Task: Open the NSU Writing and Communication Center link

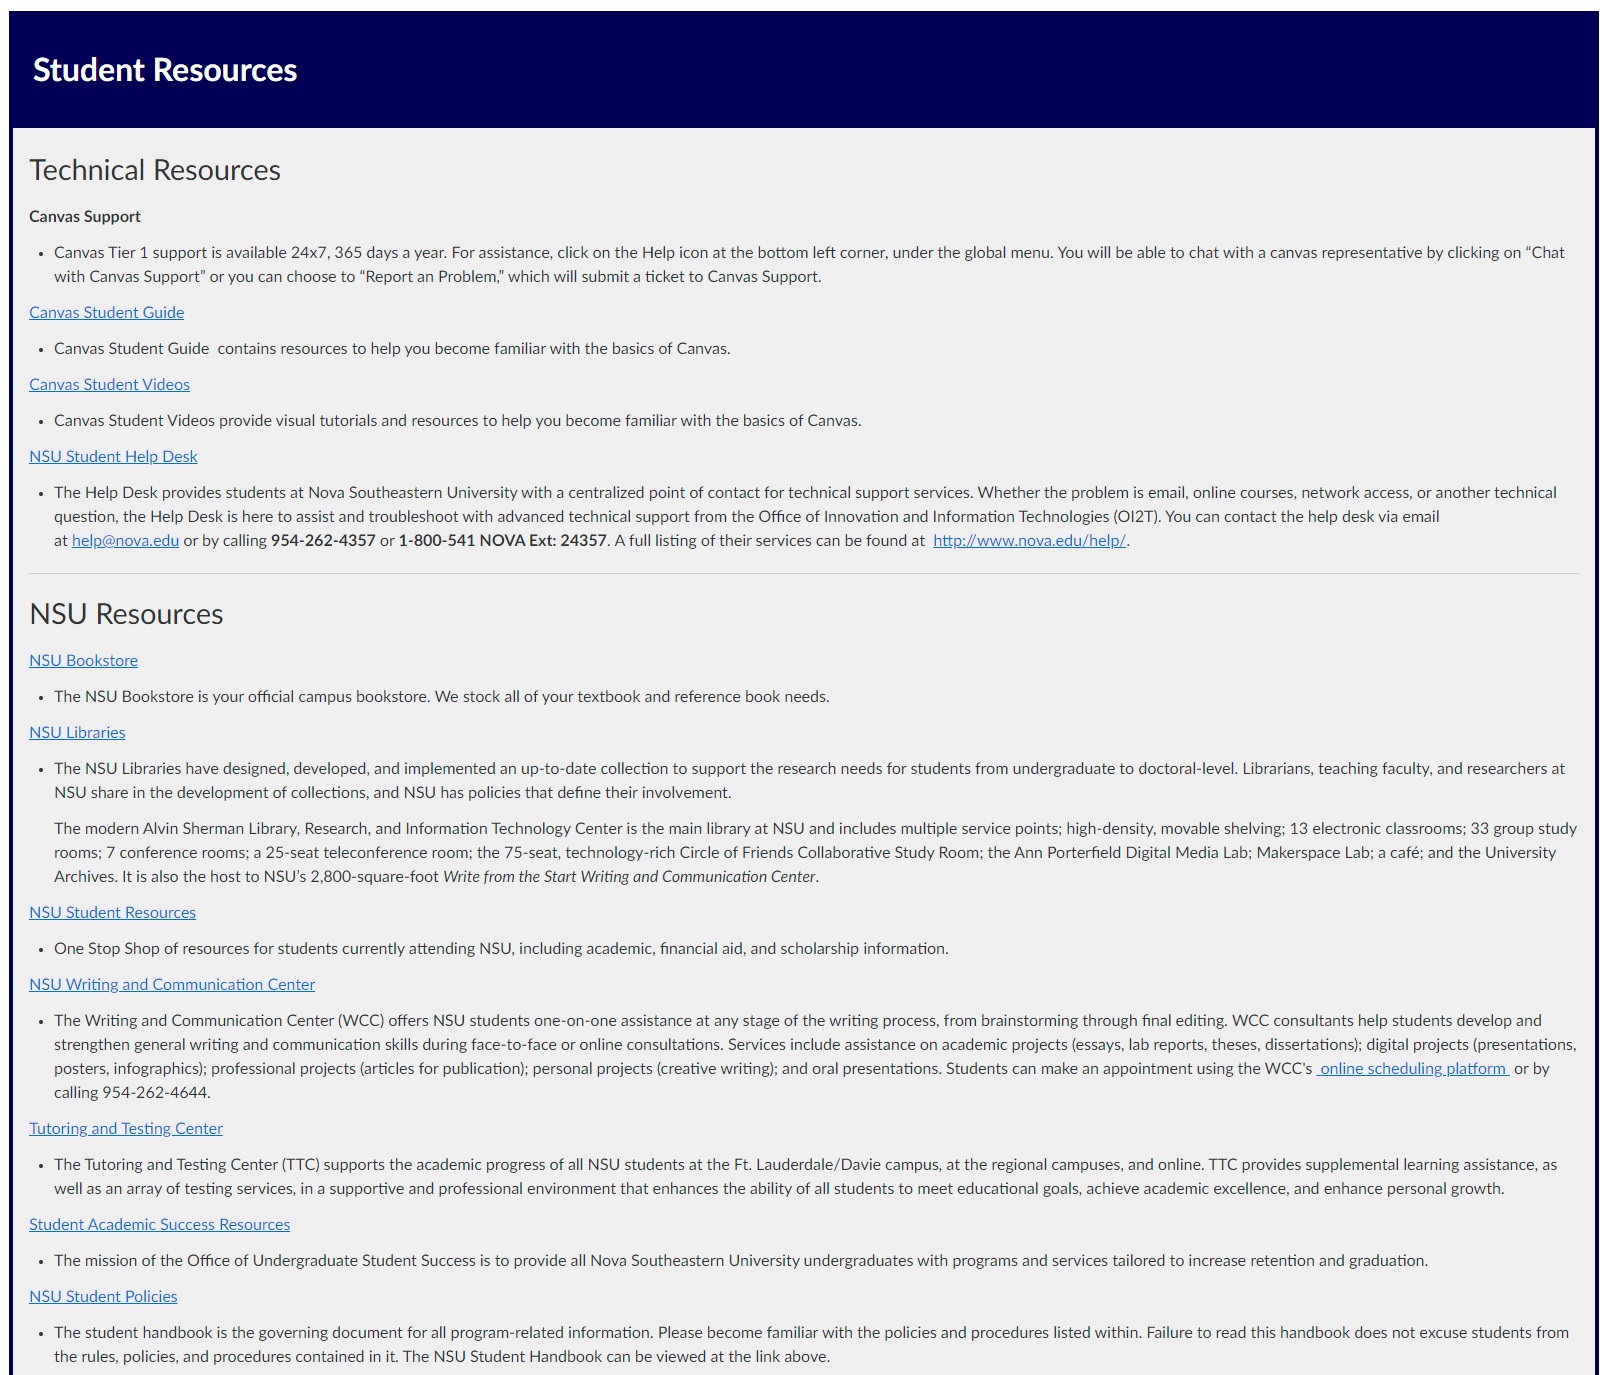Action: [x=172, y=984]
